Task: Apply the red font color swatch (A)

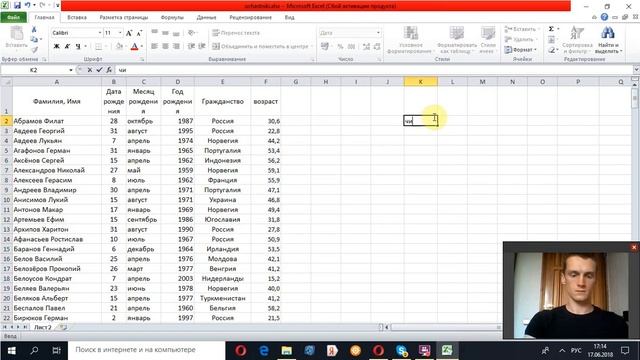Action: click(134, 47)
